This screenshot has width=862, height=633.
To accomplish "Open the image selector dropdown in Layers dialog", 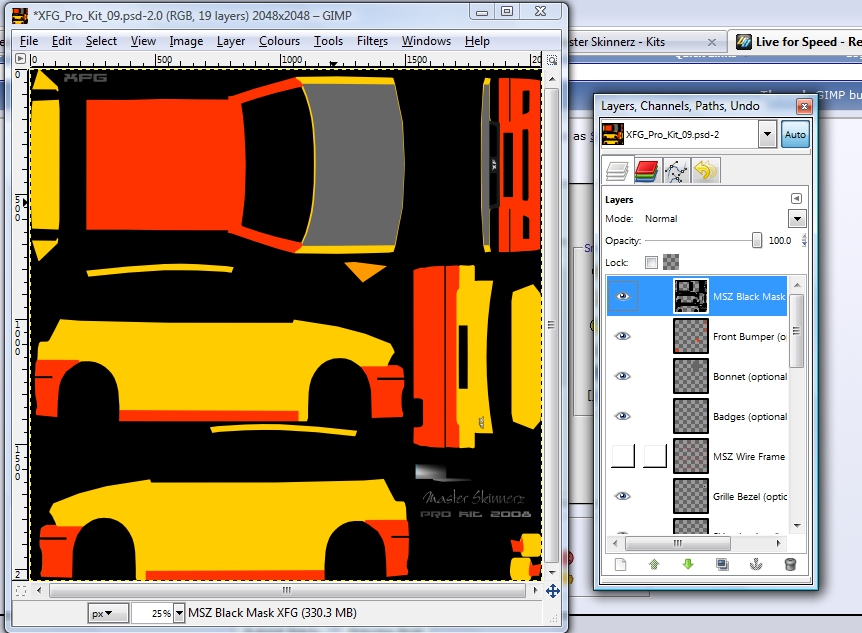I will click(x=767, y=135).
